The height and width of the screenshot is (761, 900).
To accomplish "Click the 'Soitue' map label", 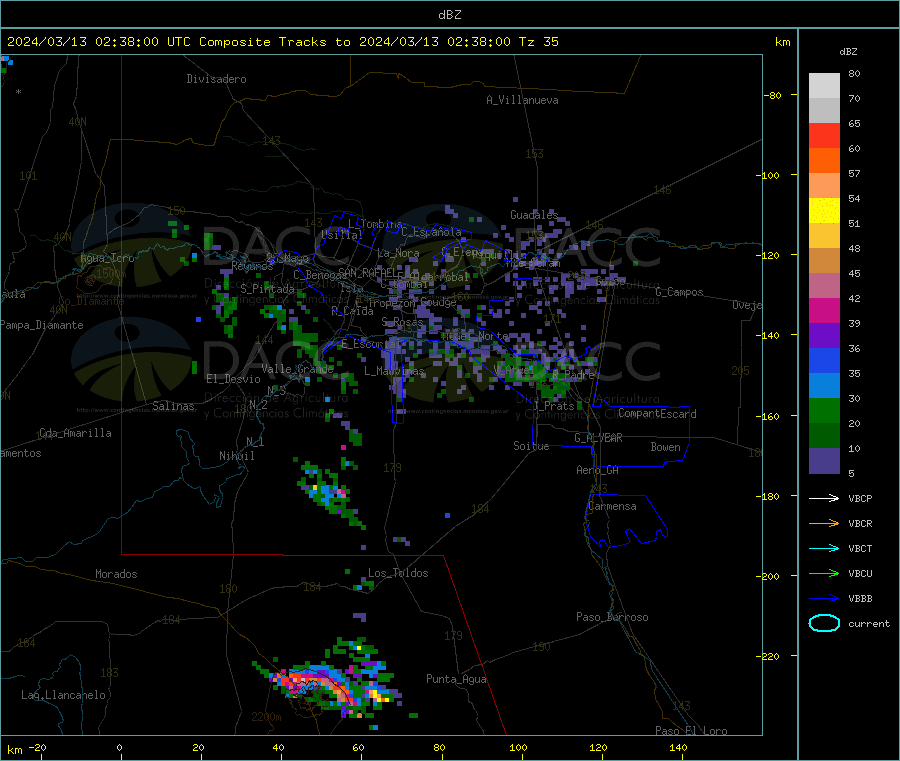I will [x=531, y=446].
